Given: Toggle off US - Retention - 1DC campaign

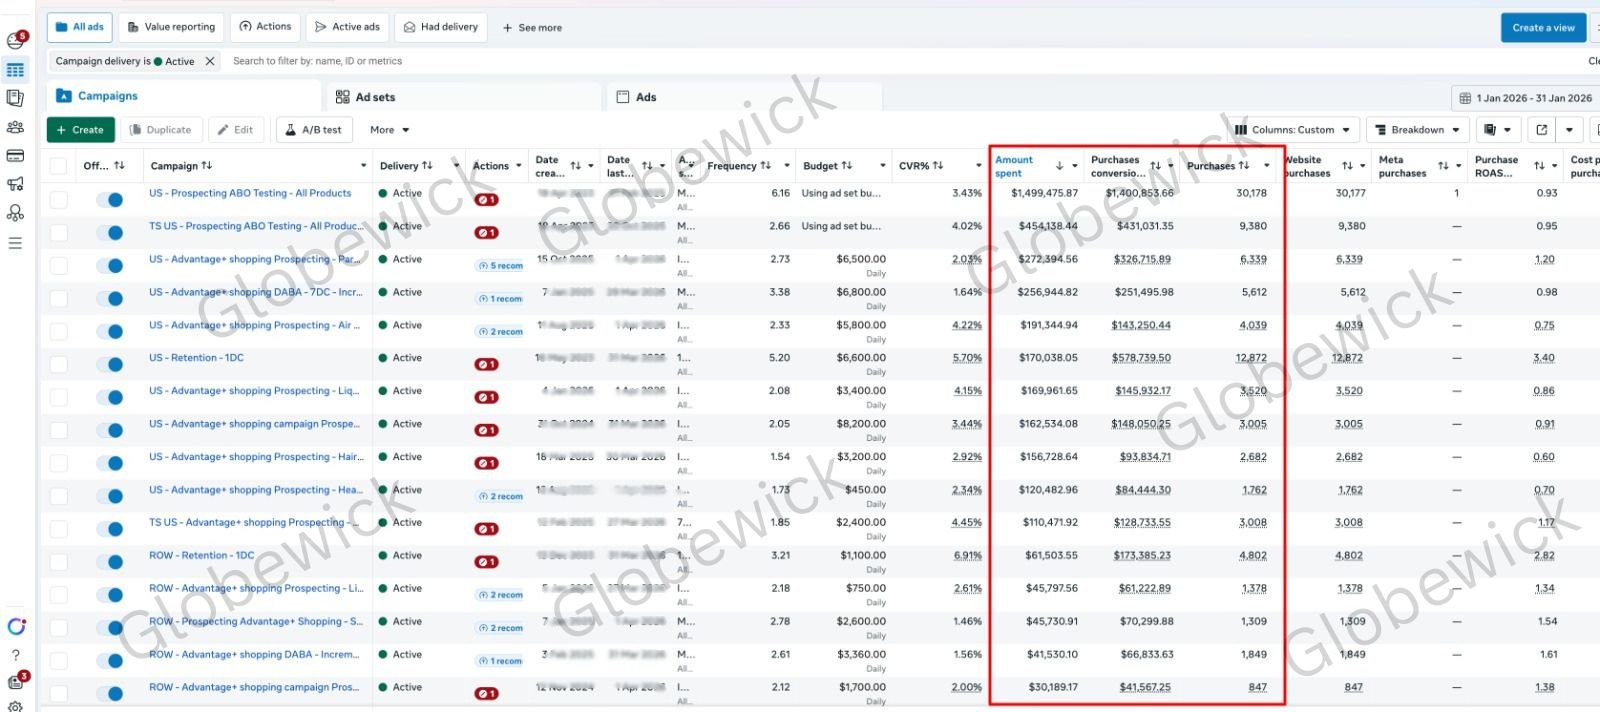Looking at the screenshot, I should [109, 364].
